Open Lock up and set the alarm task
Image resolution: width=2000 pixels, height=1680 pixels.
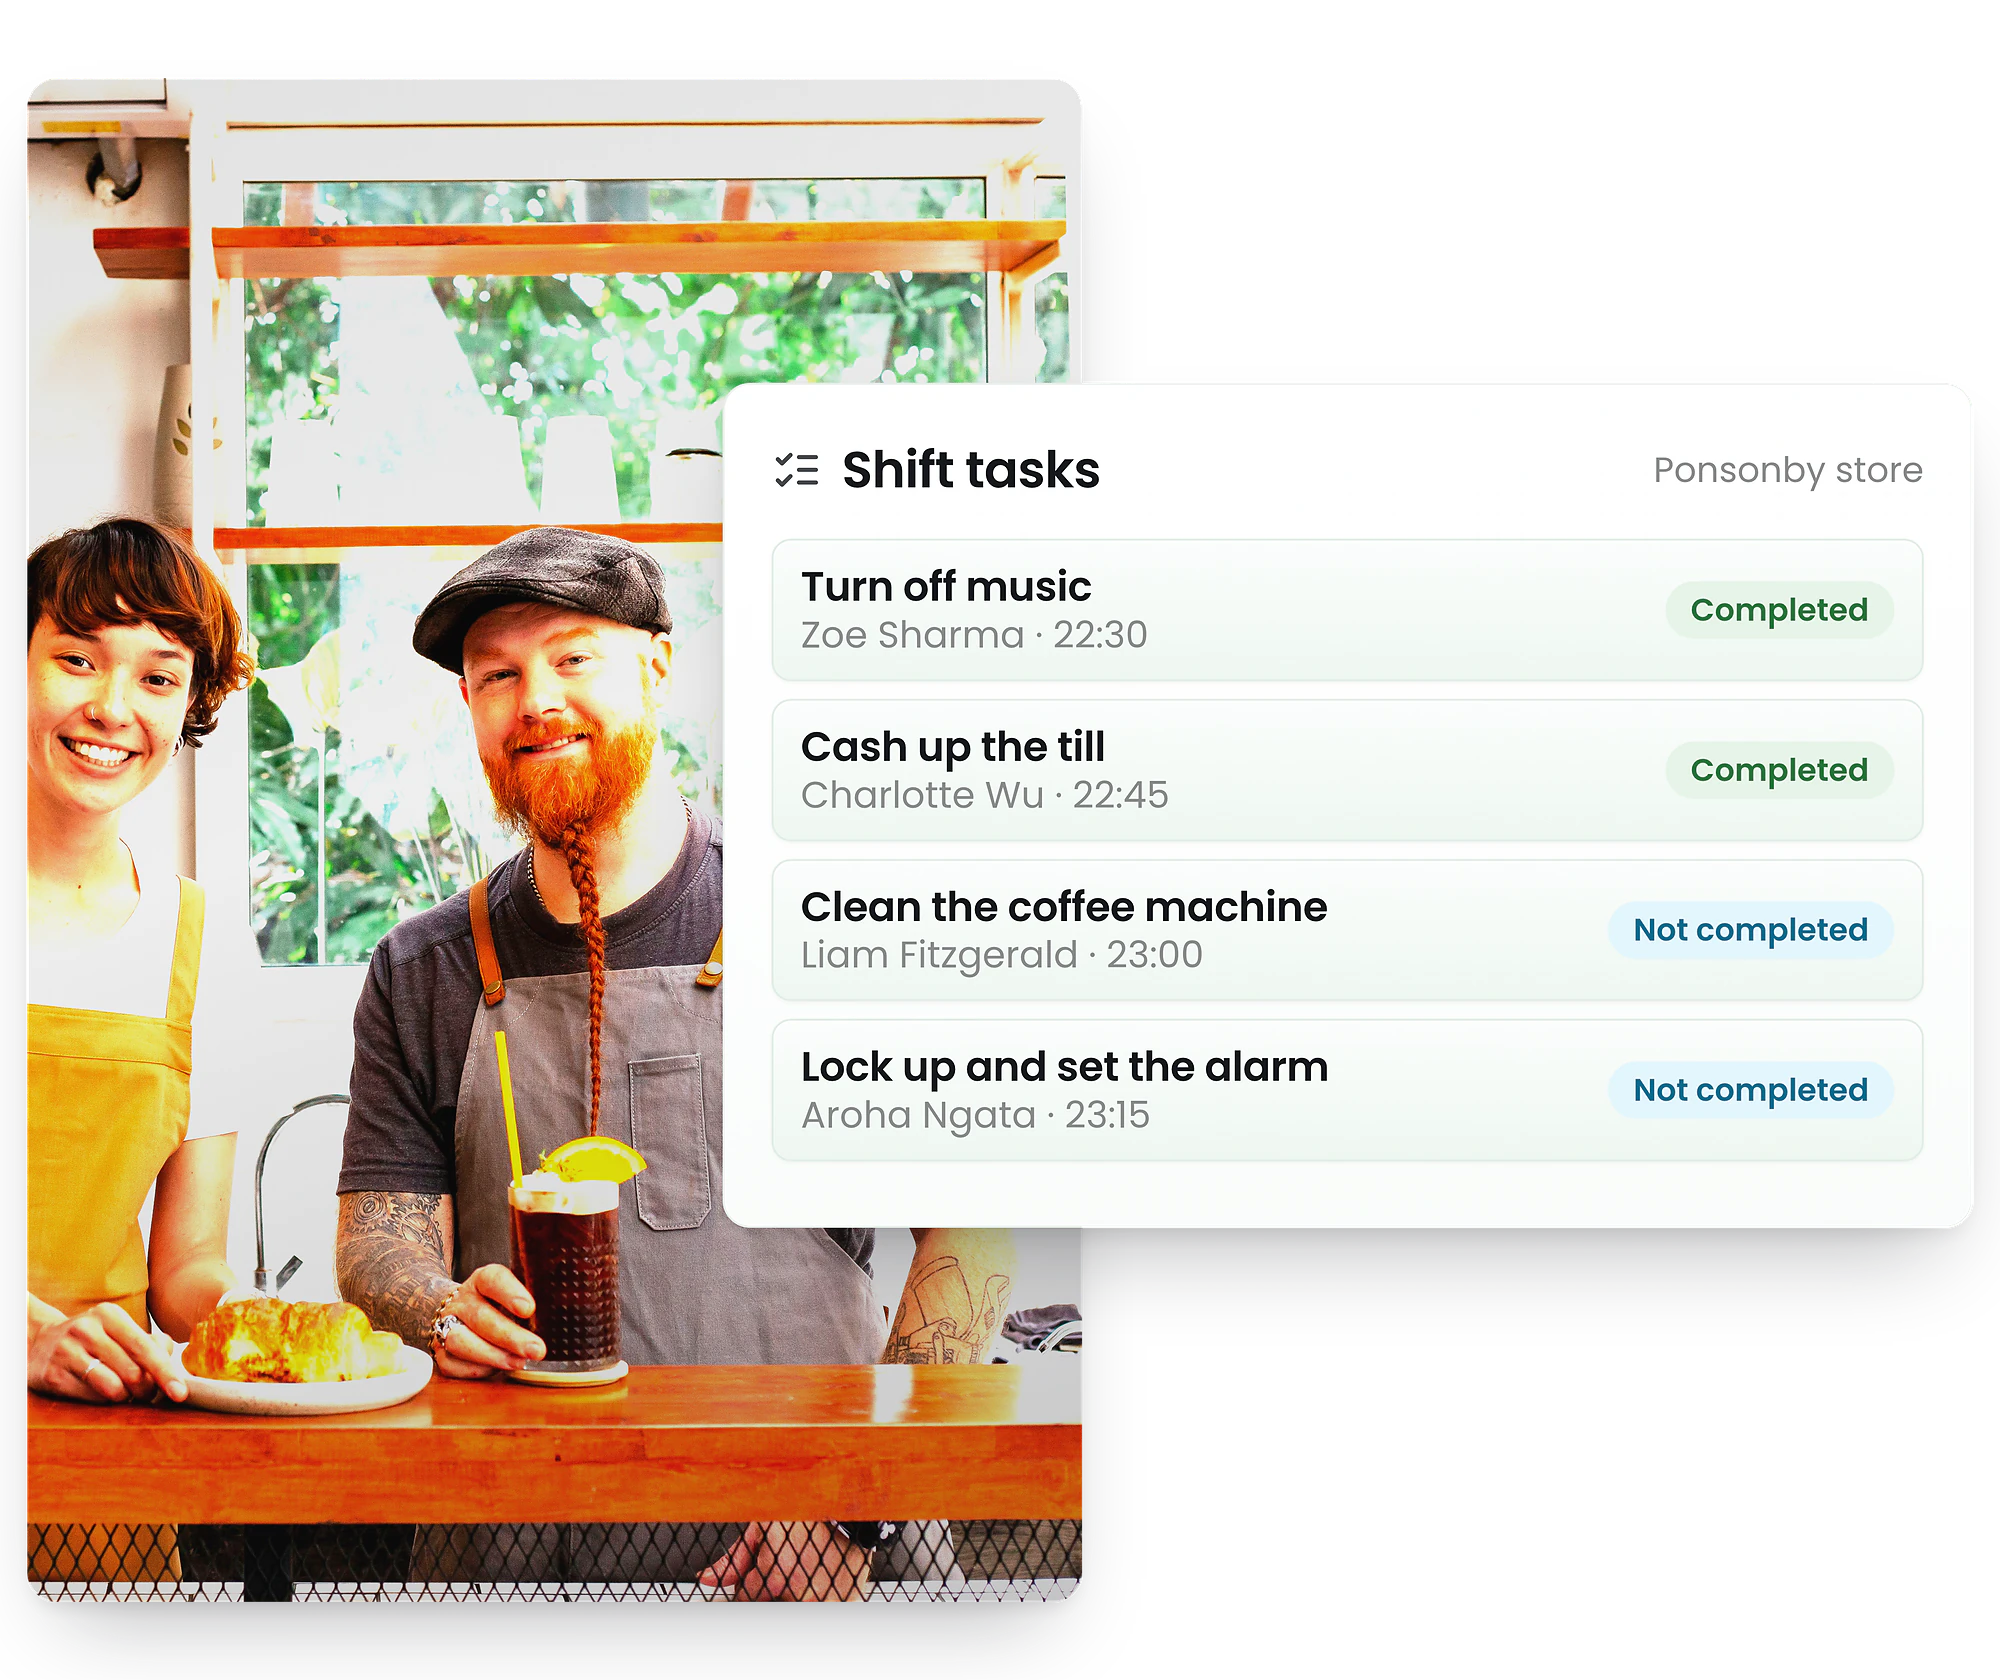coord(1347,1090)
